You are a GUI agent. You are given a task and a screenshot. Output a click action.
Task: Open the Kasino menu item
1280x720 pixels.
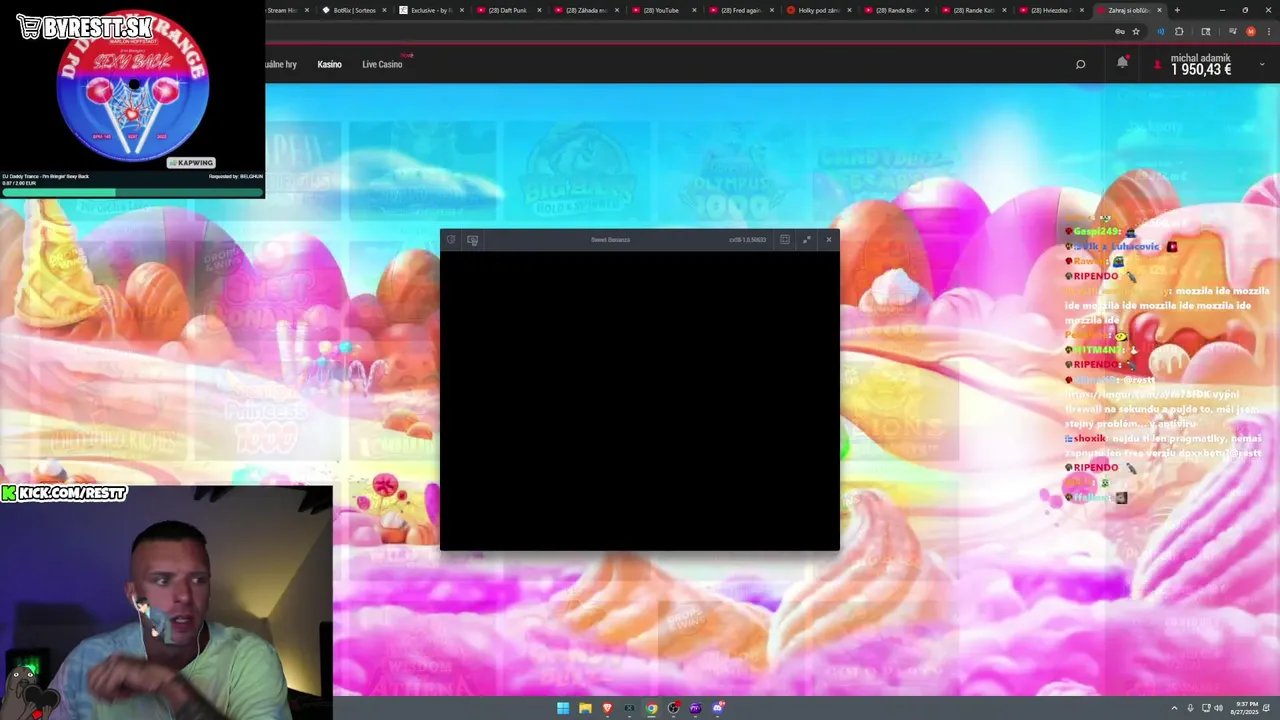point(329,64)
